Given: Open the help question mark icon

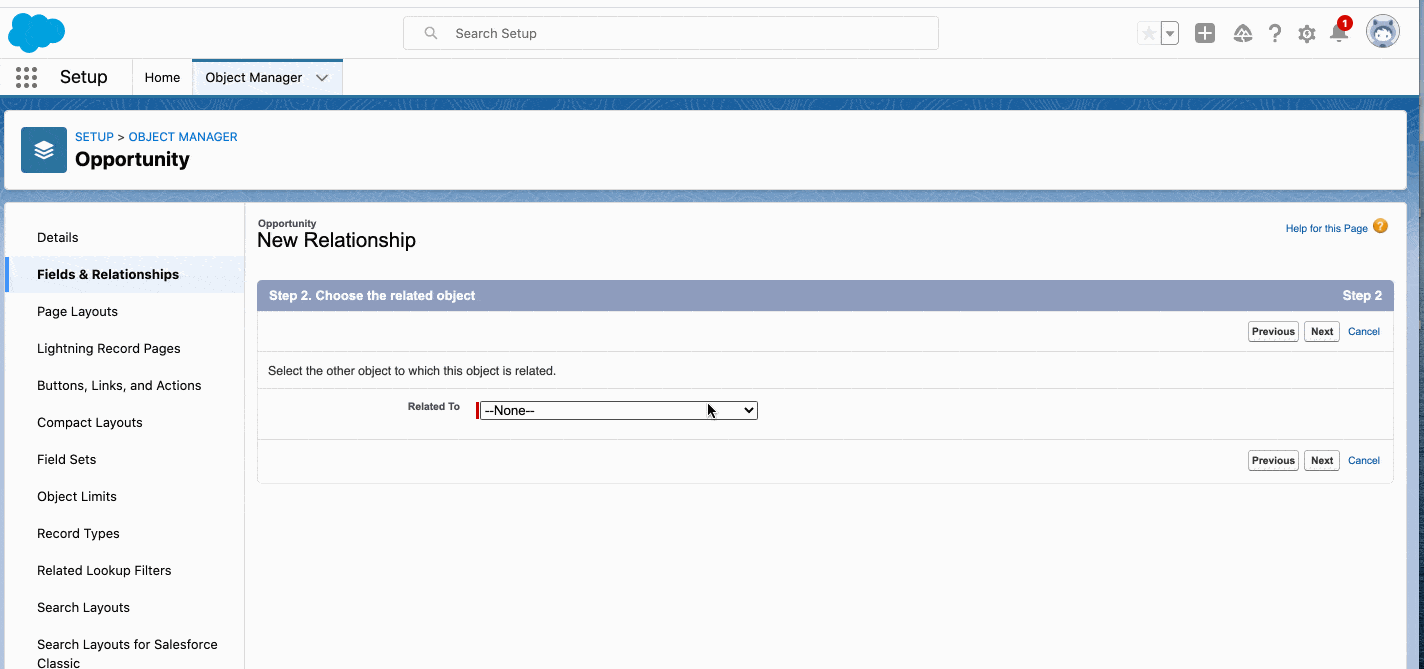Looking at the screenshot, I should click(x=1275, y=33).
